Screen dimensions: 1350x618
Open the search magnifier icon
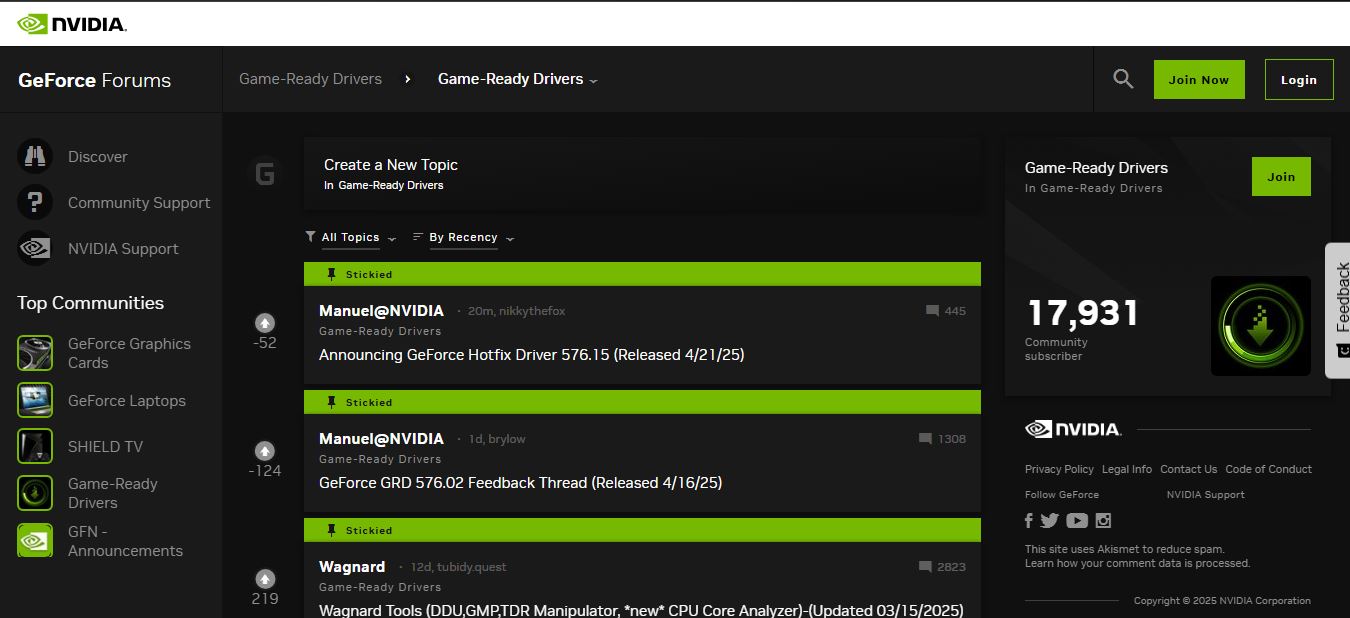1123,79
